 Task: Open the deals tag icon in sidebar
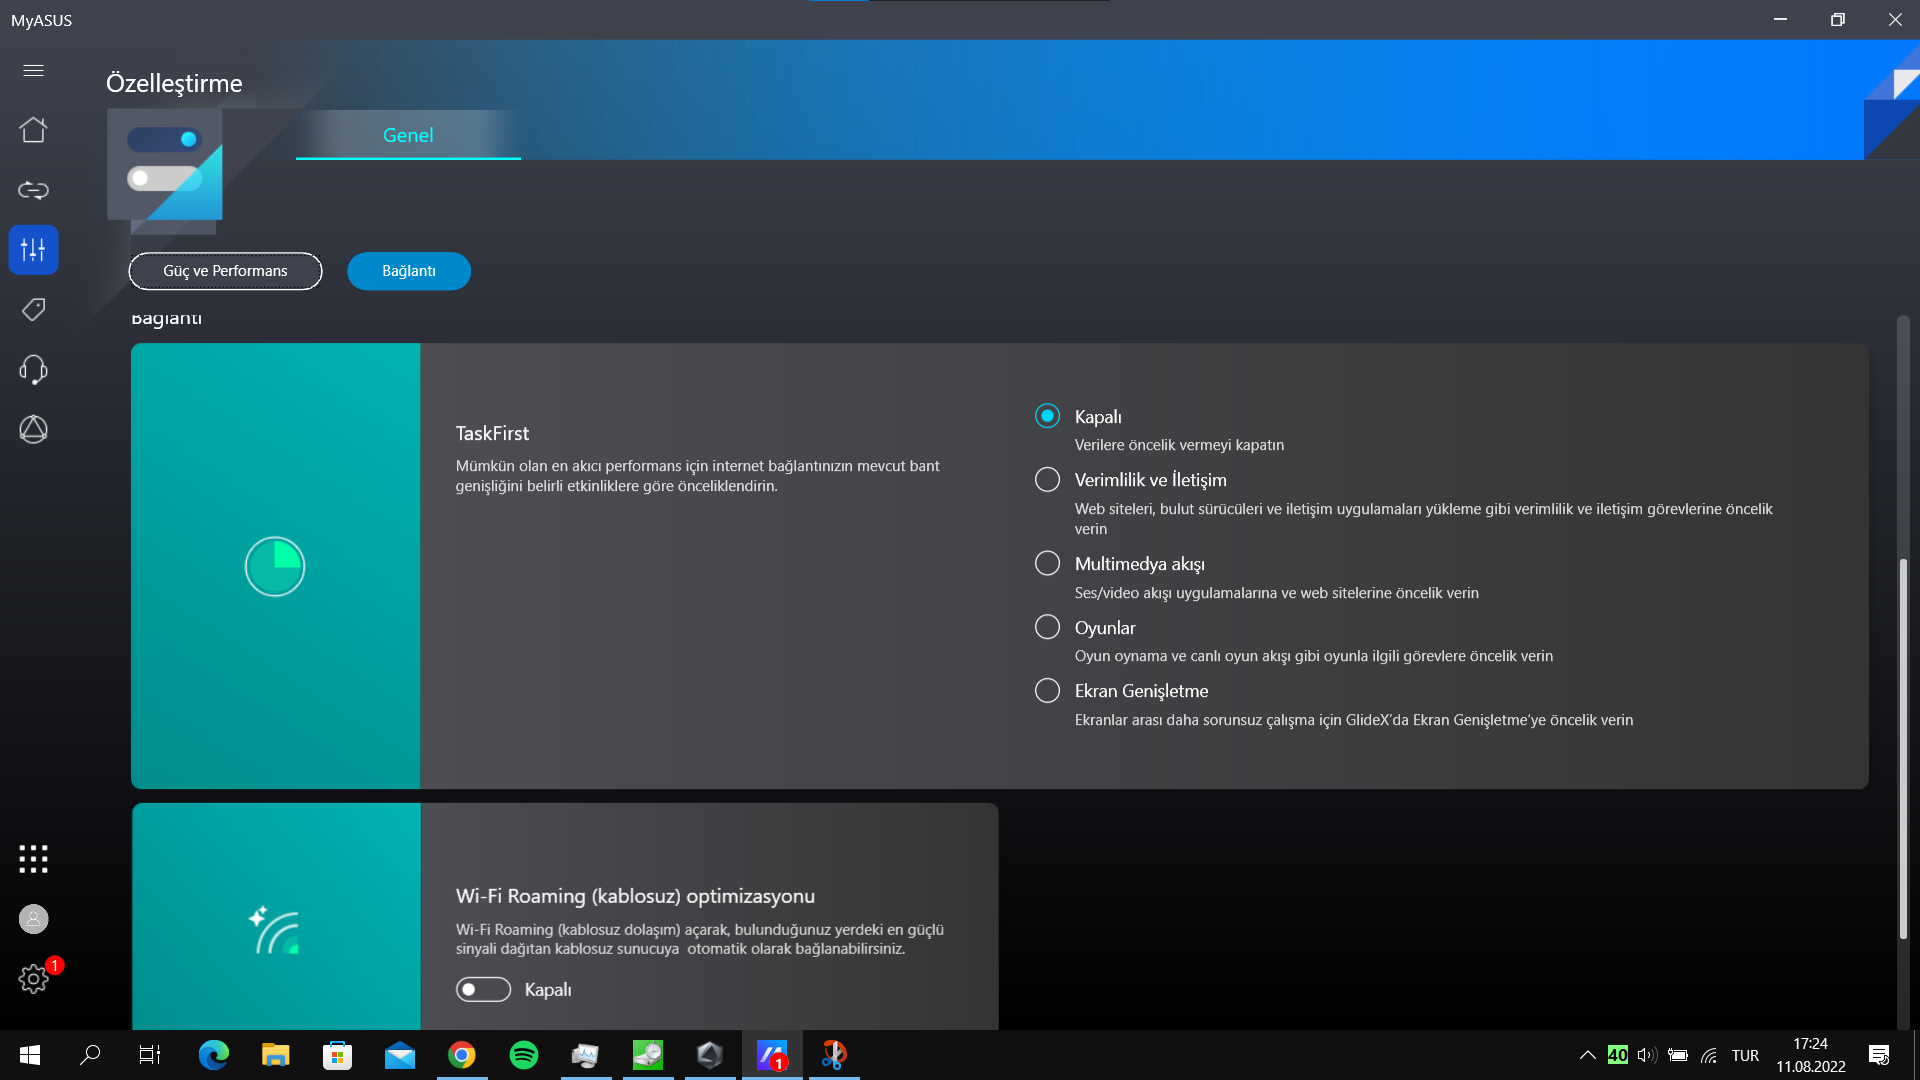point(33,310)
